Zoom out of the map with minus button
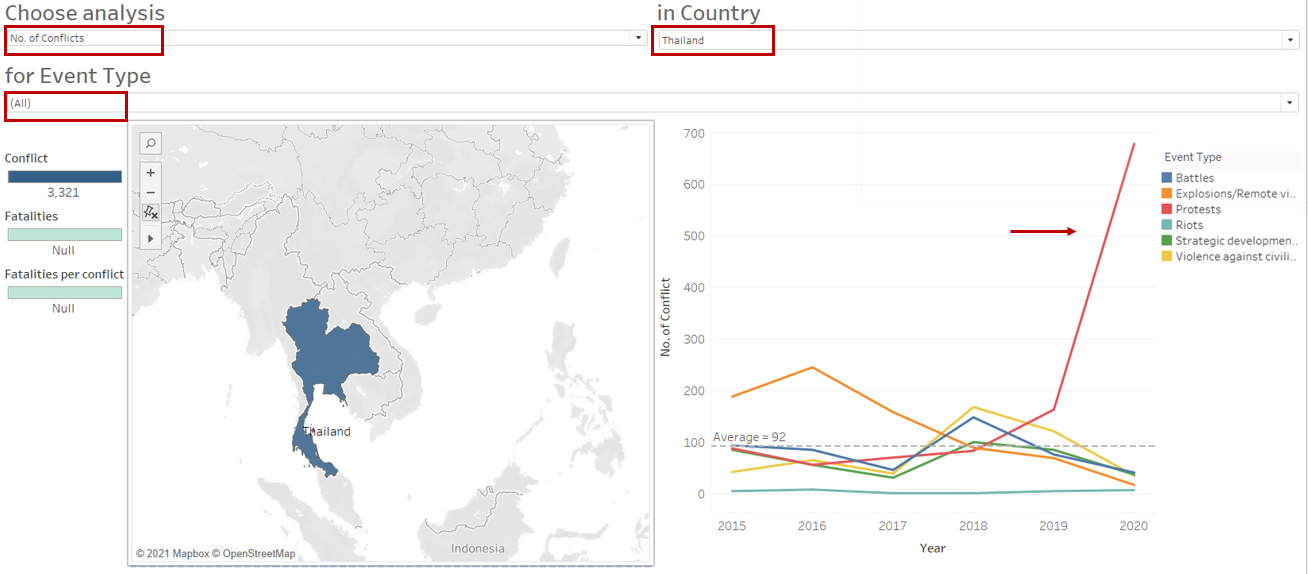The height and width of the screenshot is (574, 1308). pyautogui.click(x=150, y=192)
